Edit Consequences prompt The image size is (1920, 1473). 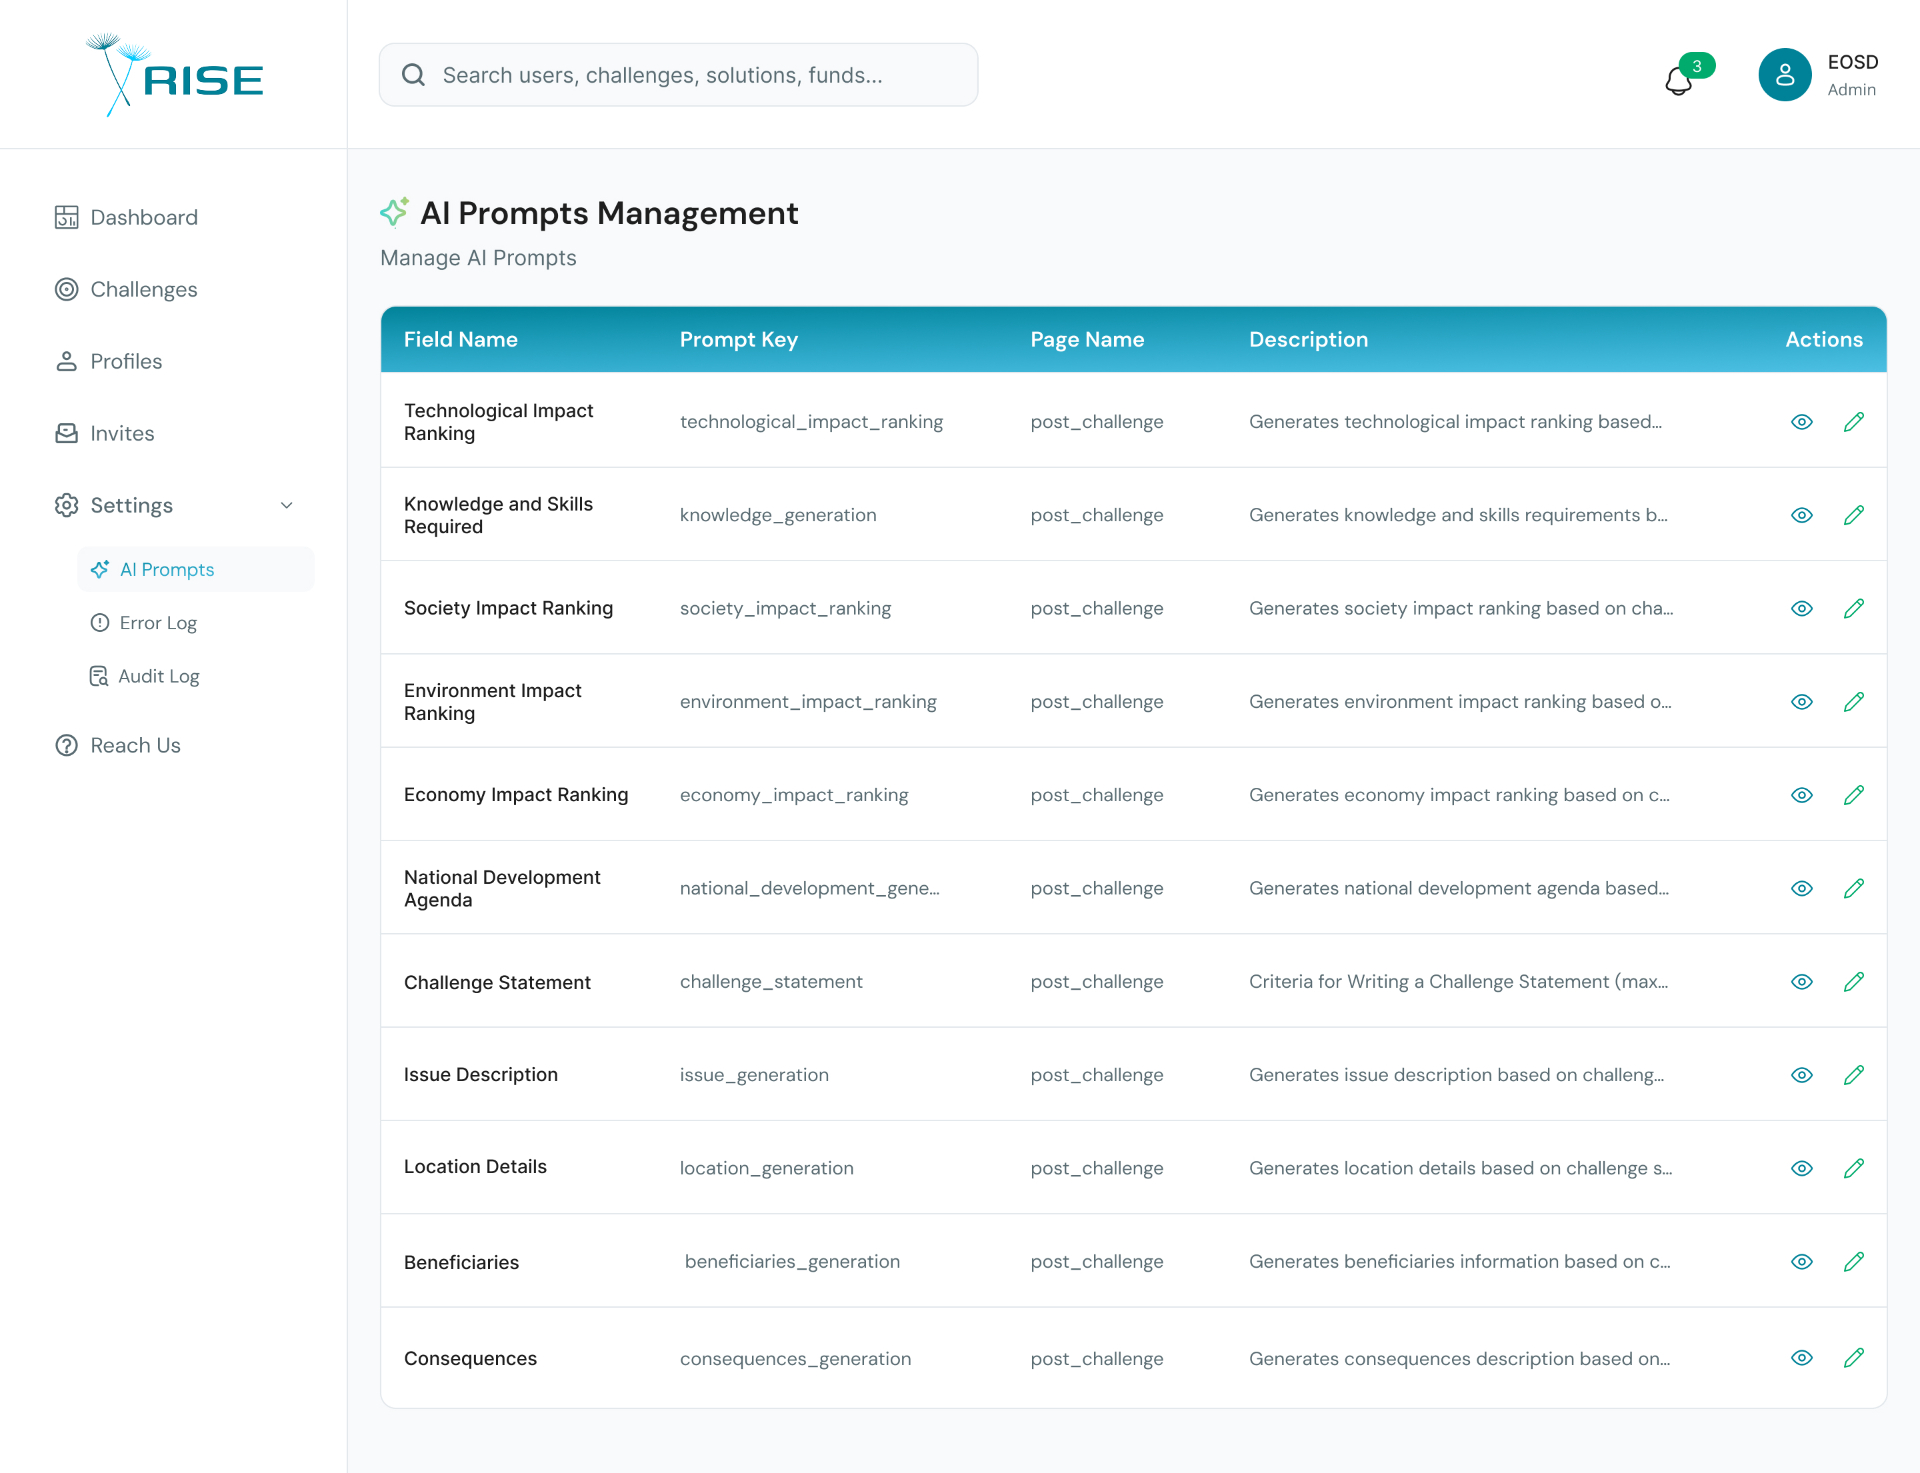coord(1854,1358)
